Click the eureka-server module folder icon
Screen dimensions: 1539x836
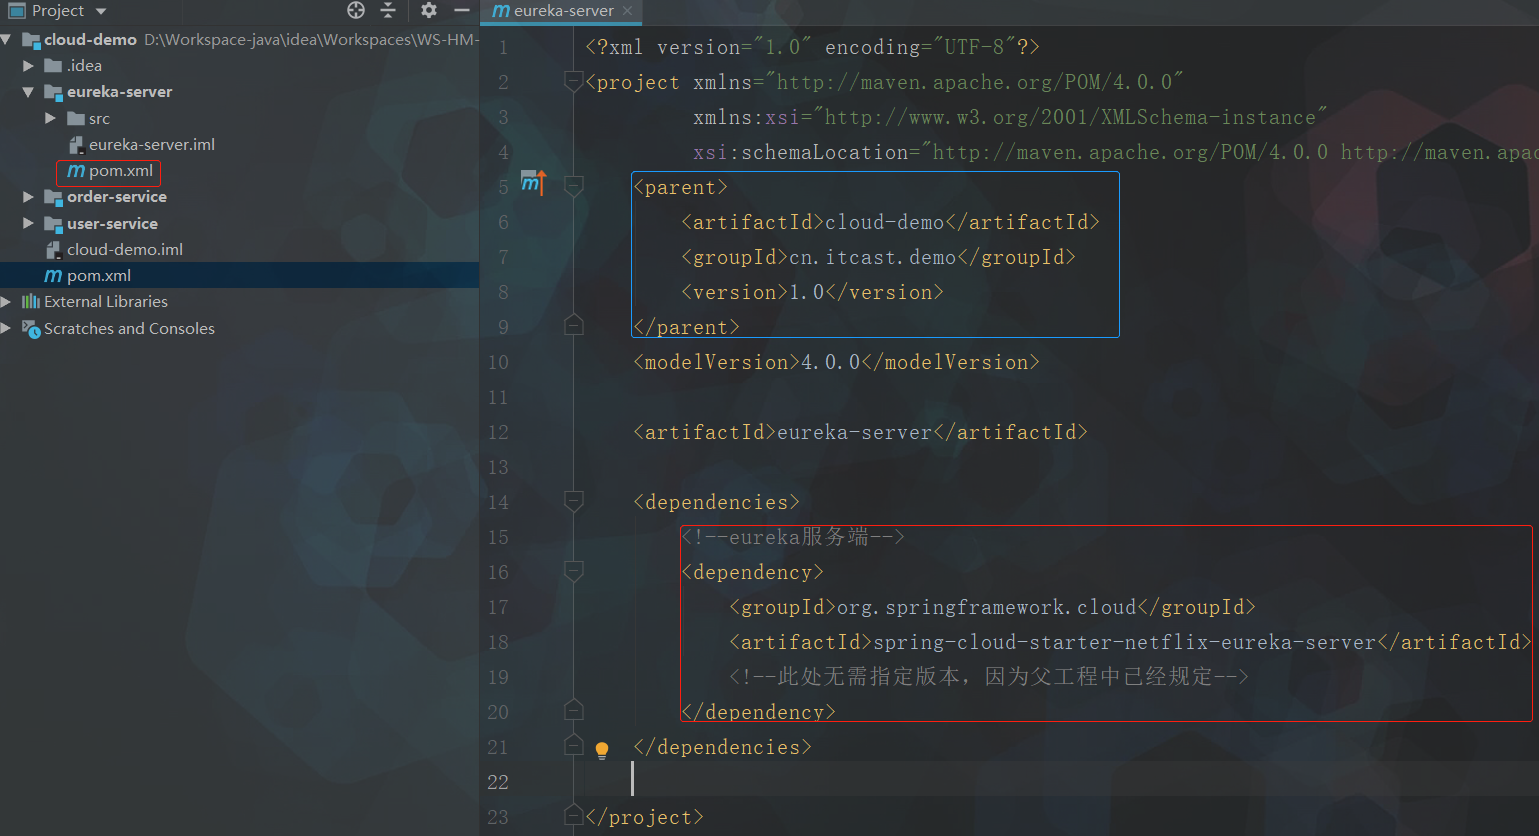(54, 92)
